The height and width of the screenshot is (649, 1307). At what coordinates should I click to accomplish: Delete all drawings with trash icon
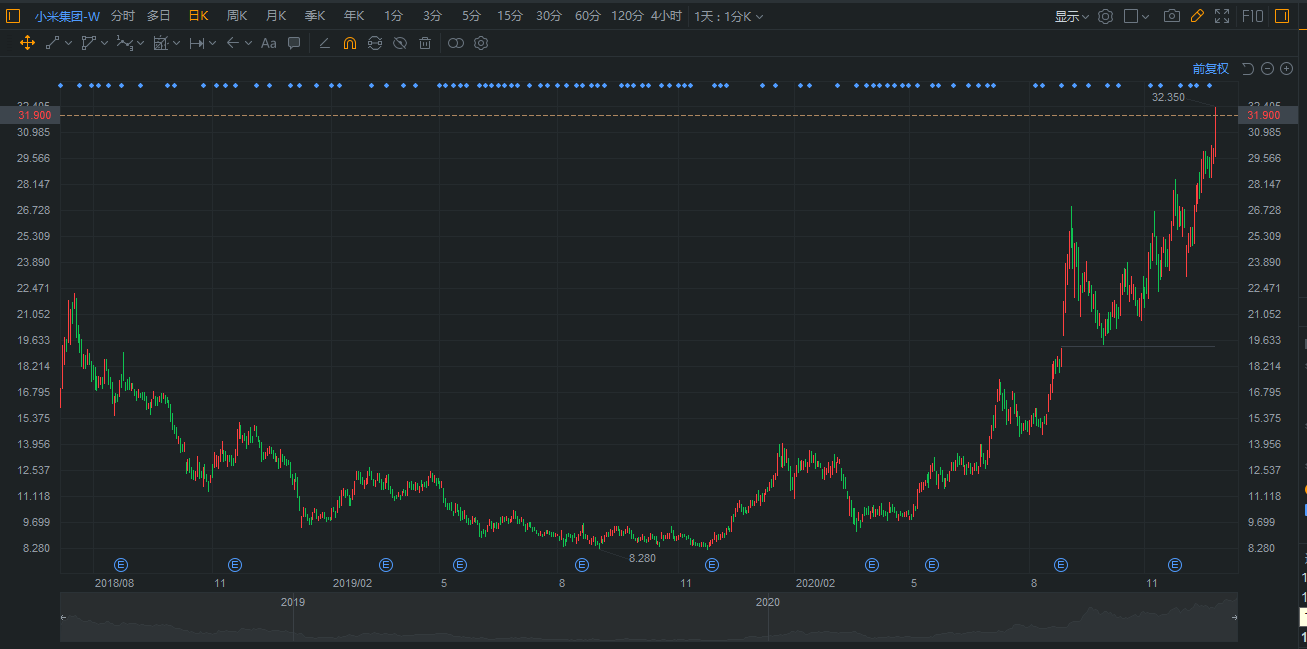pyautogui.click(x=425, y=43)
